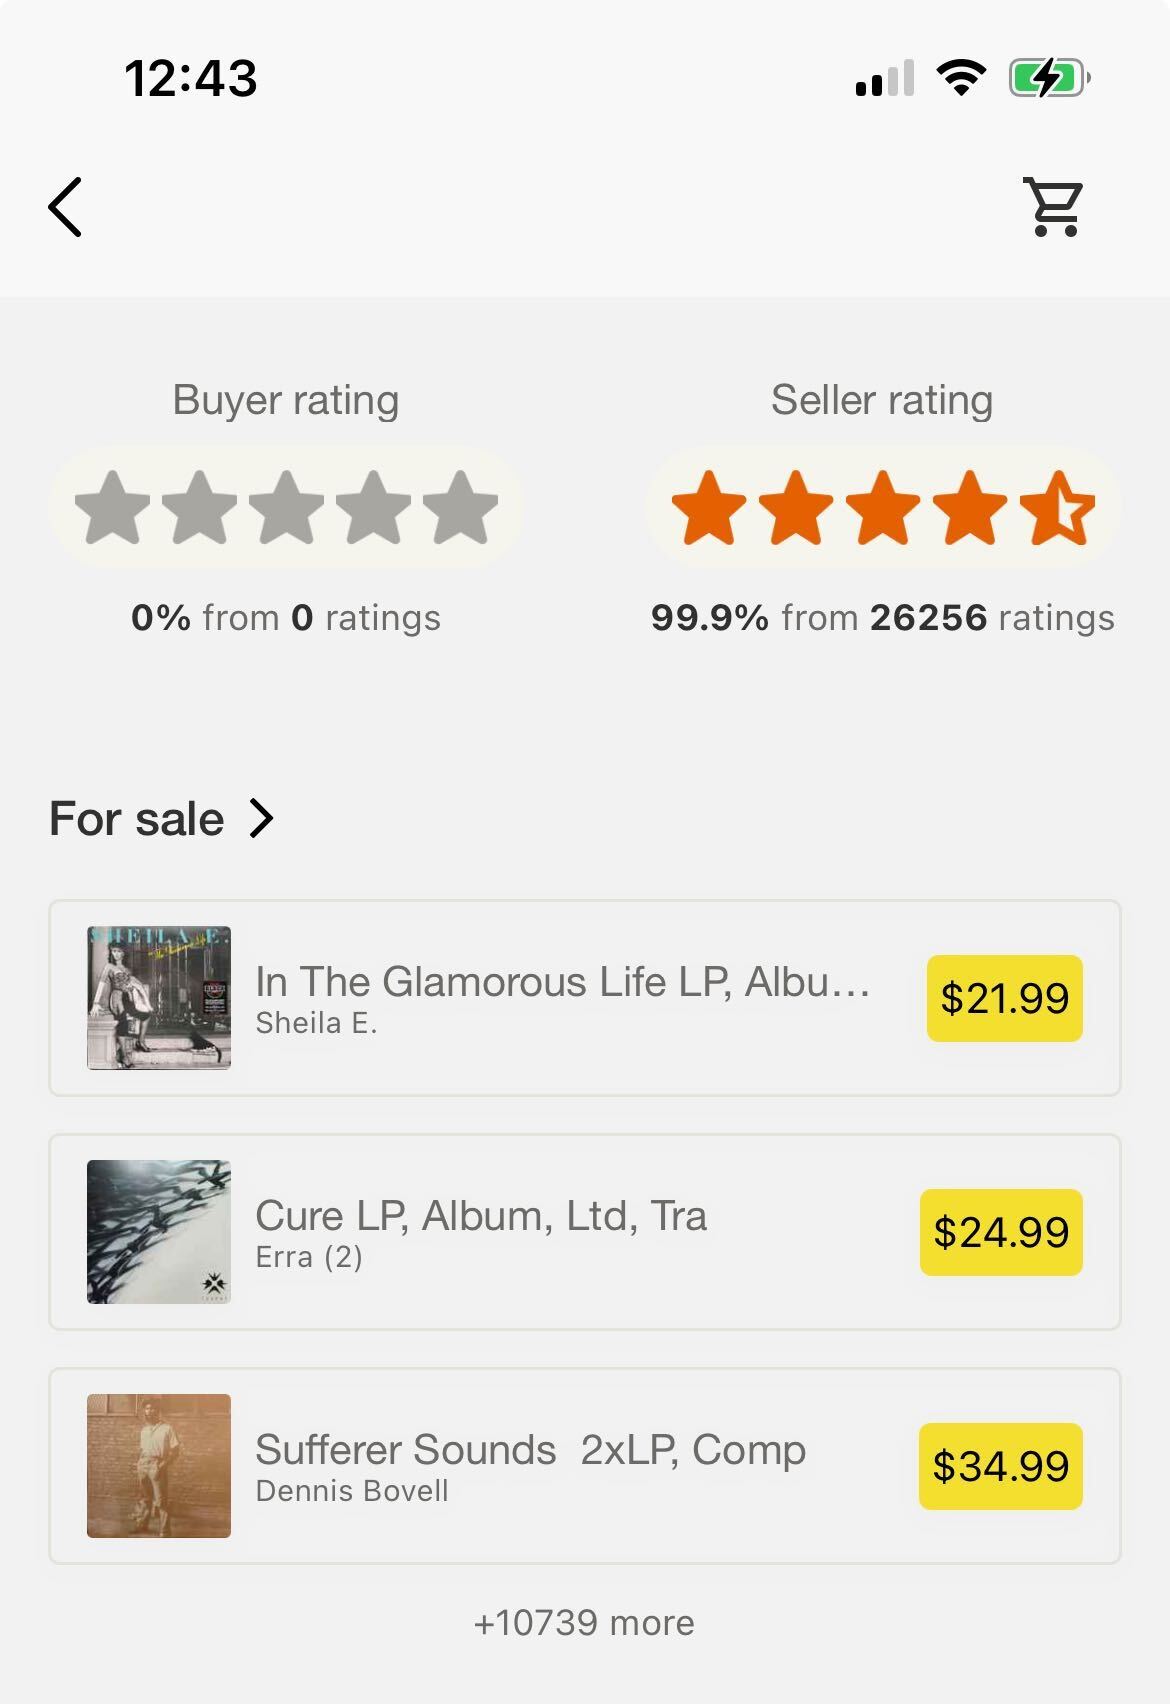Select the In The Glamorous Life listing title
The width and height of the screenshot is (1170, 1704).
click(563, 982)
